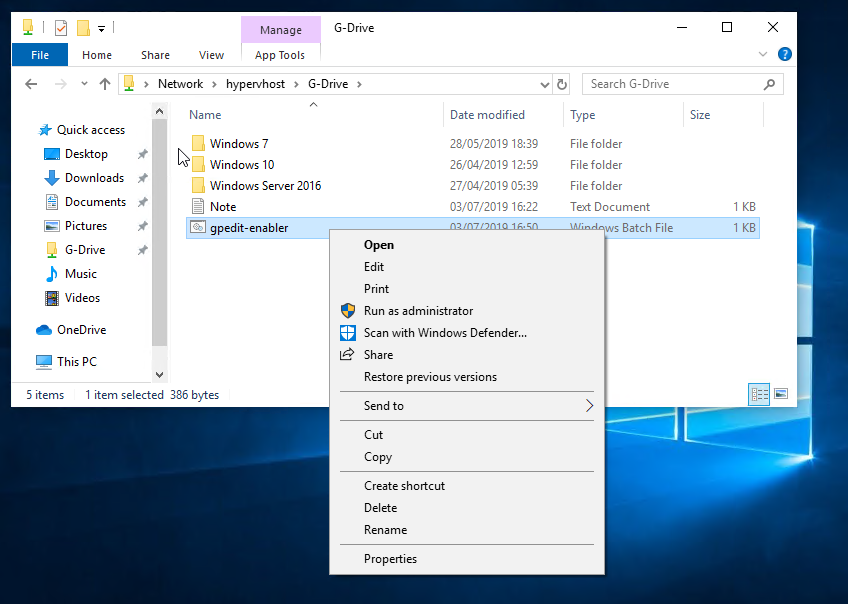Click the Help question mark icon
Image resolution: width=848 pixels, height=604 pixels.
tap(784, 54)
